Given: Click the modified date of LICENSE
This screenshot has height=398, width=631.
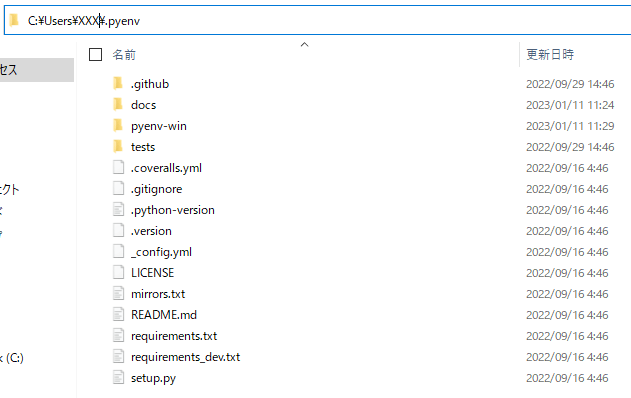Looking at the screenshot, I should (x=567, y=273).
